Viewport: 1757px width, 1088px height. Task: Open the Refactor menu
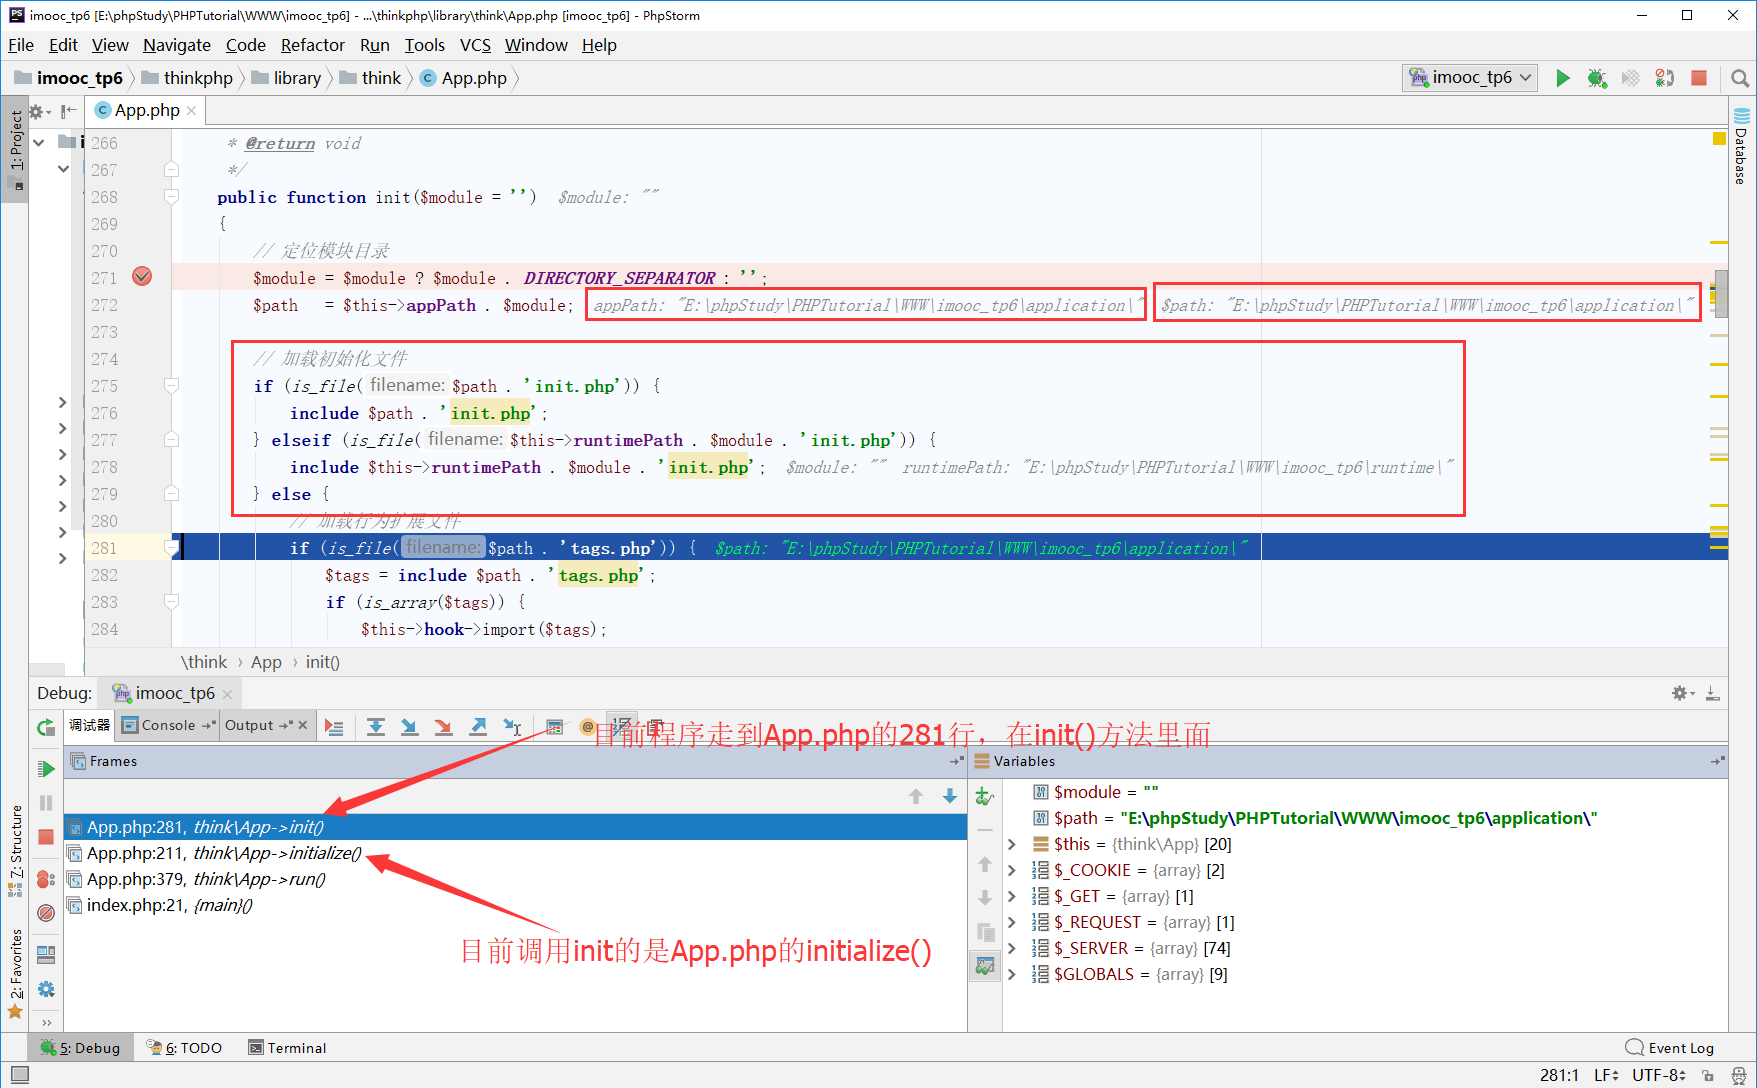click(312, 45)
